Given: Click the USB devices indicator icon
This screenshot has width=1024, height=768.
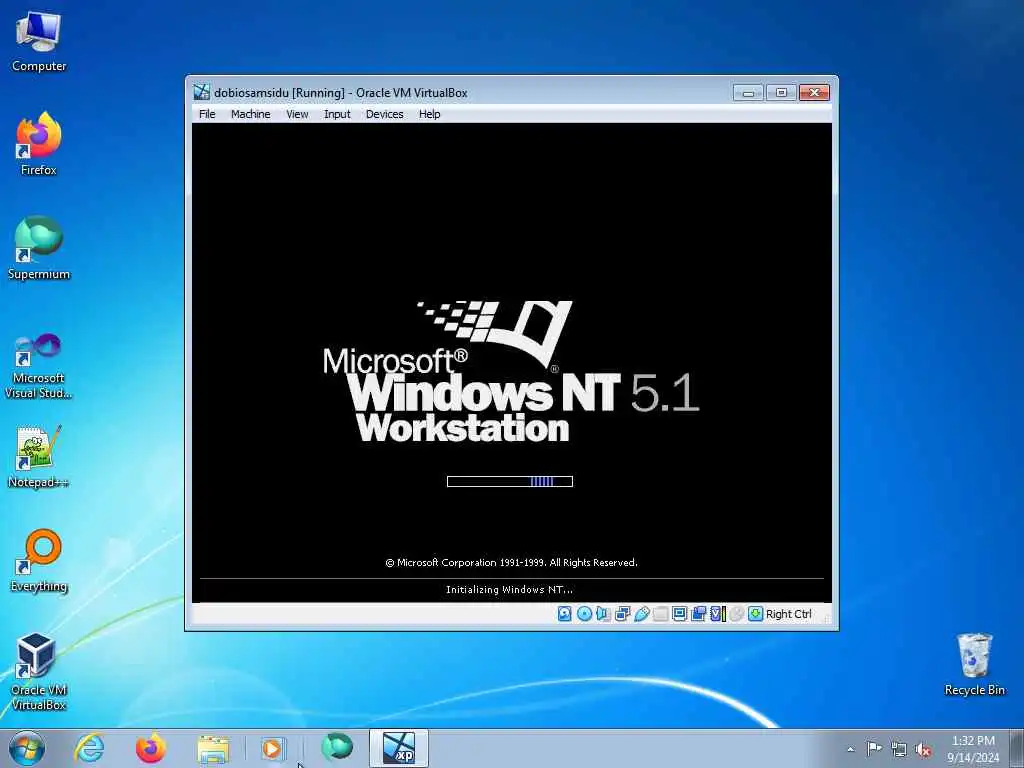Looking at the screenshot, I should coord(642,614).
